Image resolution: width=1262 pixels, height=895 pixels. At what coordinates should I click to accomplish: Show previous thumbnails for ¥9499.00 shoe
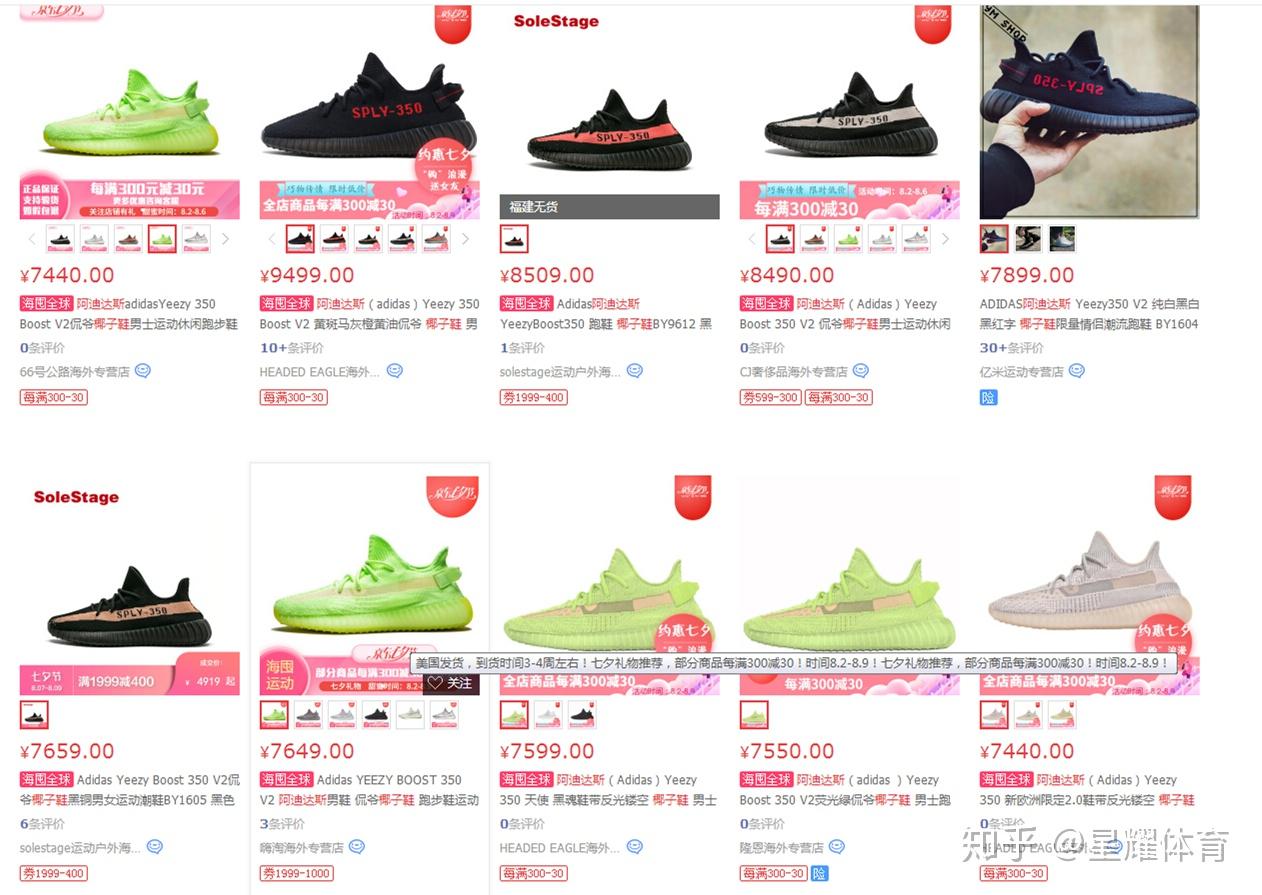coord(273,239)
